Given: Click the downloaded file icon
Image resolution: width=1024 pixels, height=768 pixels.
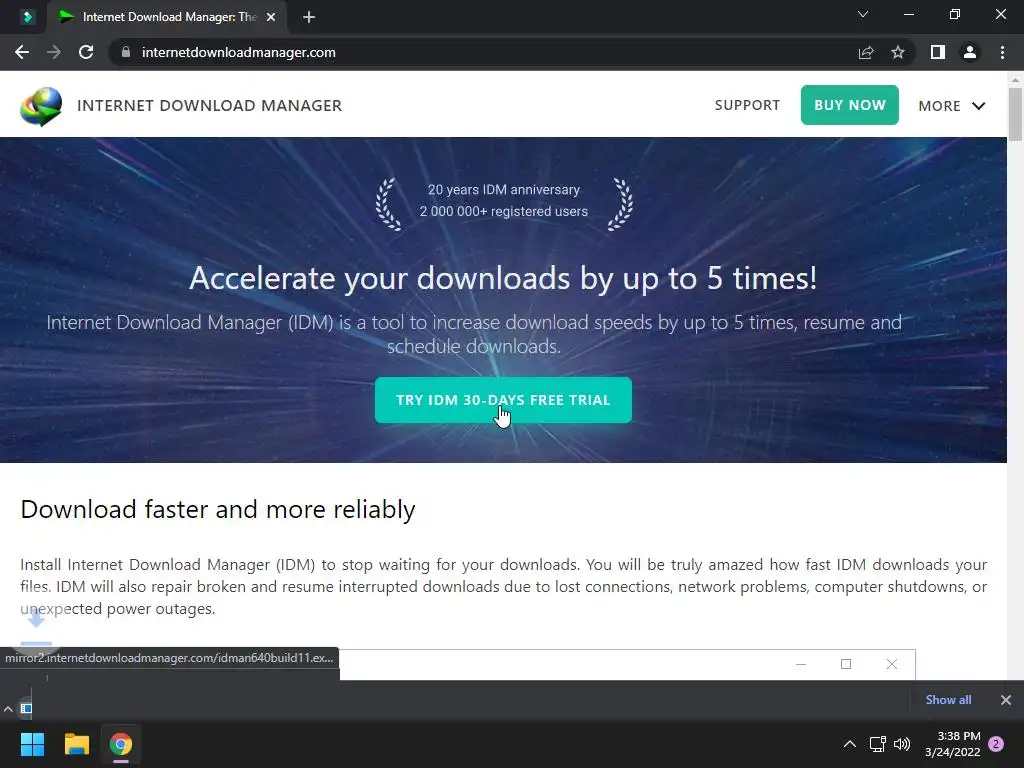Looking at the screenshot, I should tap(26, 709).
